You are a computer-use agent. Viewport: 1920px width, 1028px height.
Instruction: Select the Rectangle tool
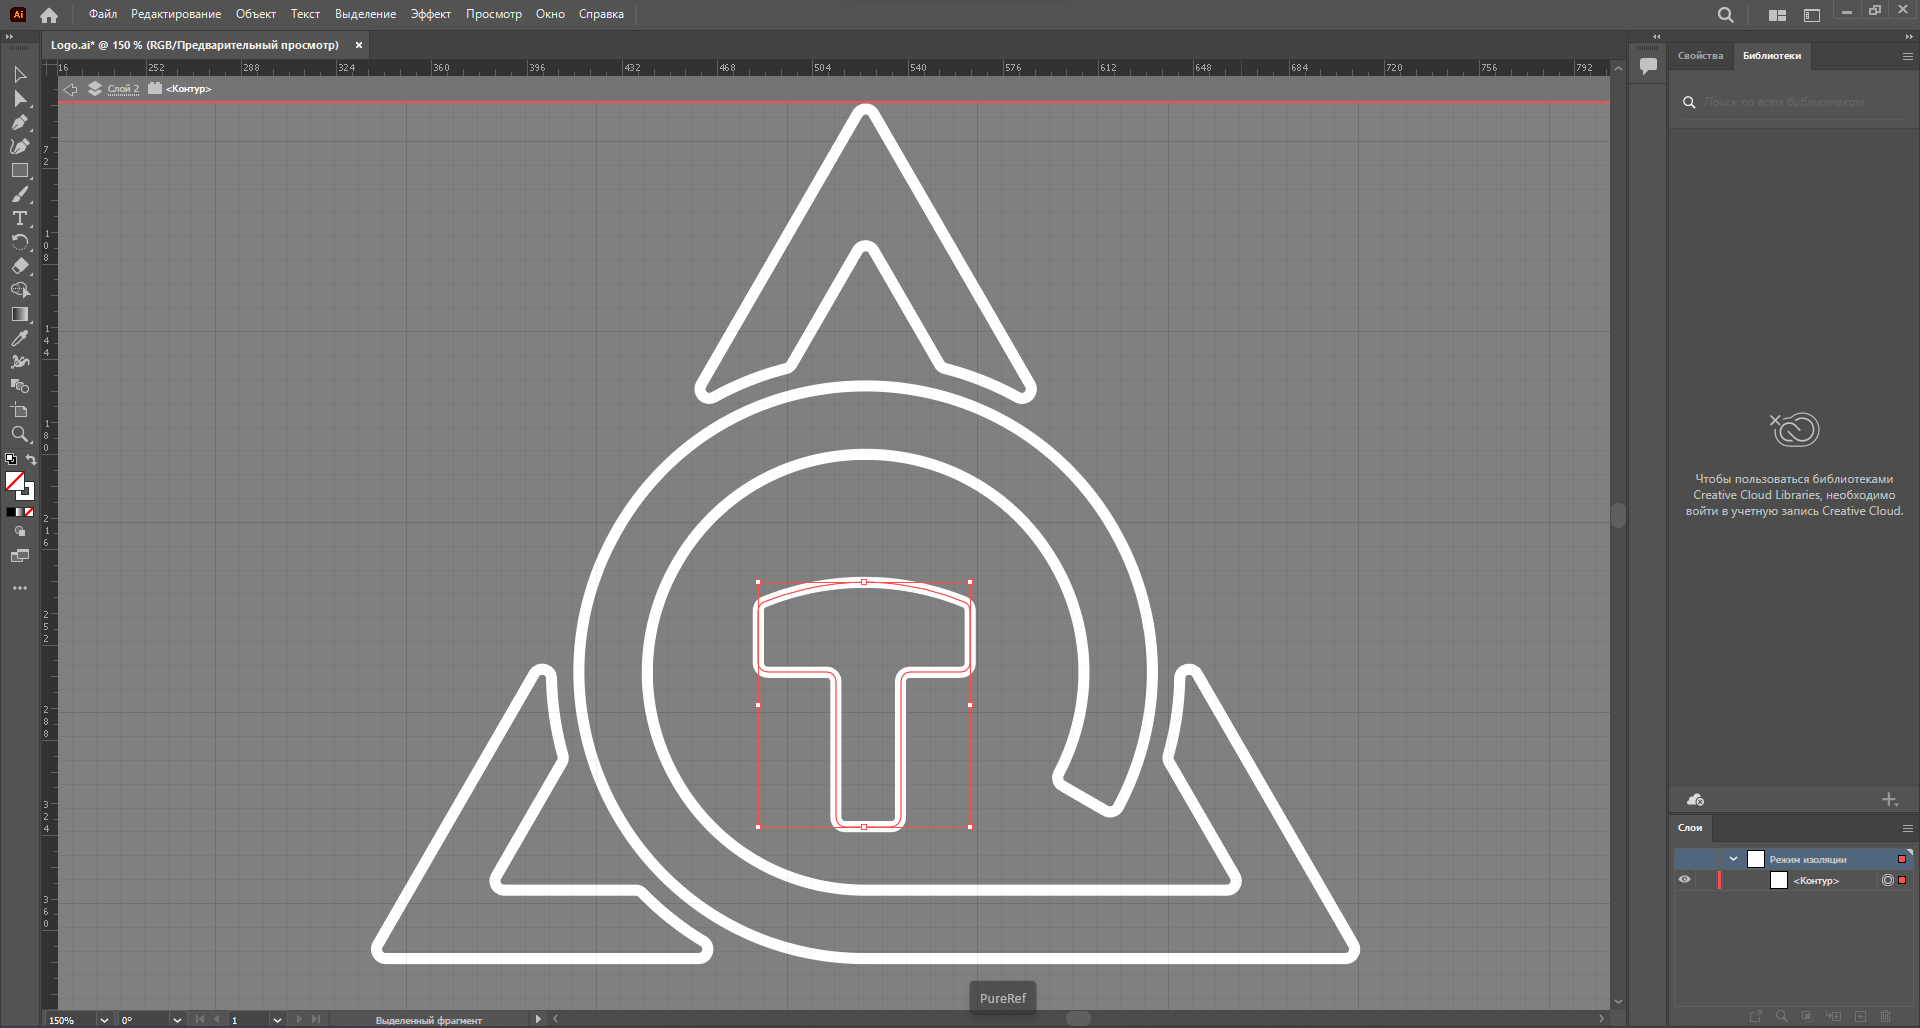click(20, 170)
